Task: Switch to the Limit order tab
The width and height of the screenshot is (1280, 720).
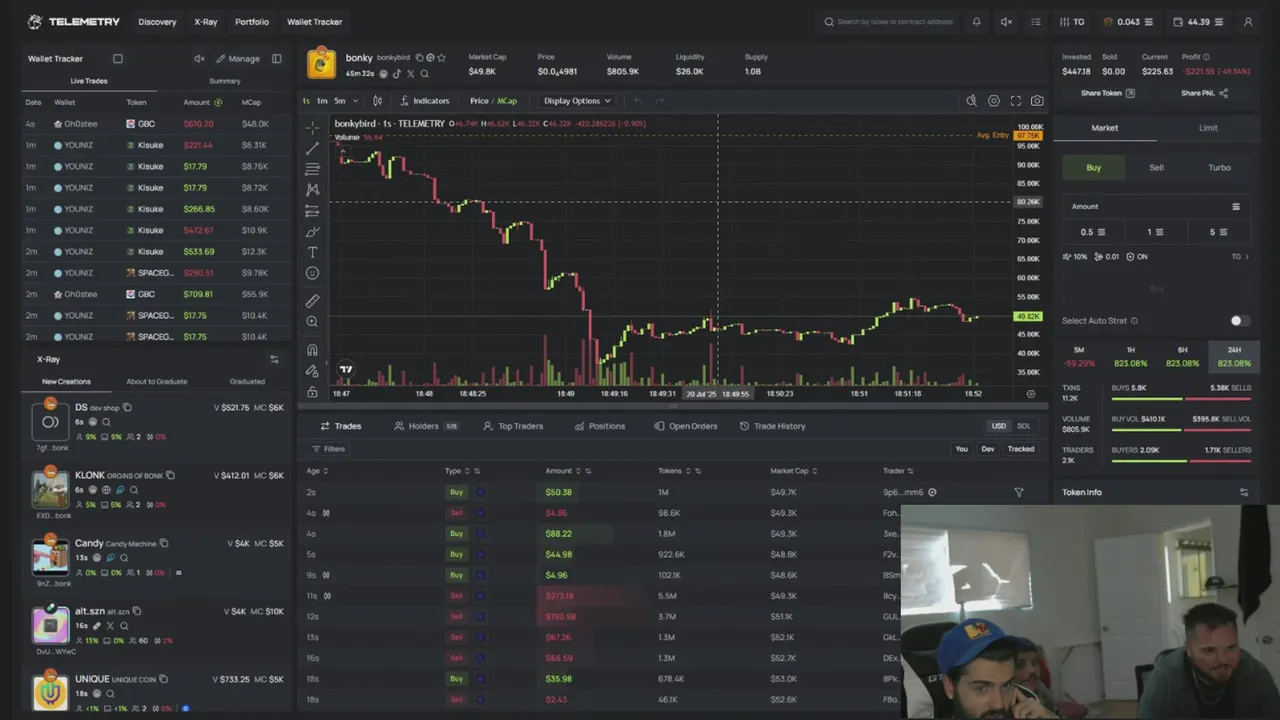Action: tap(1208, 128)
